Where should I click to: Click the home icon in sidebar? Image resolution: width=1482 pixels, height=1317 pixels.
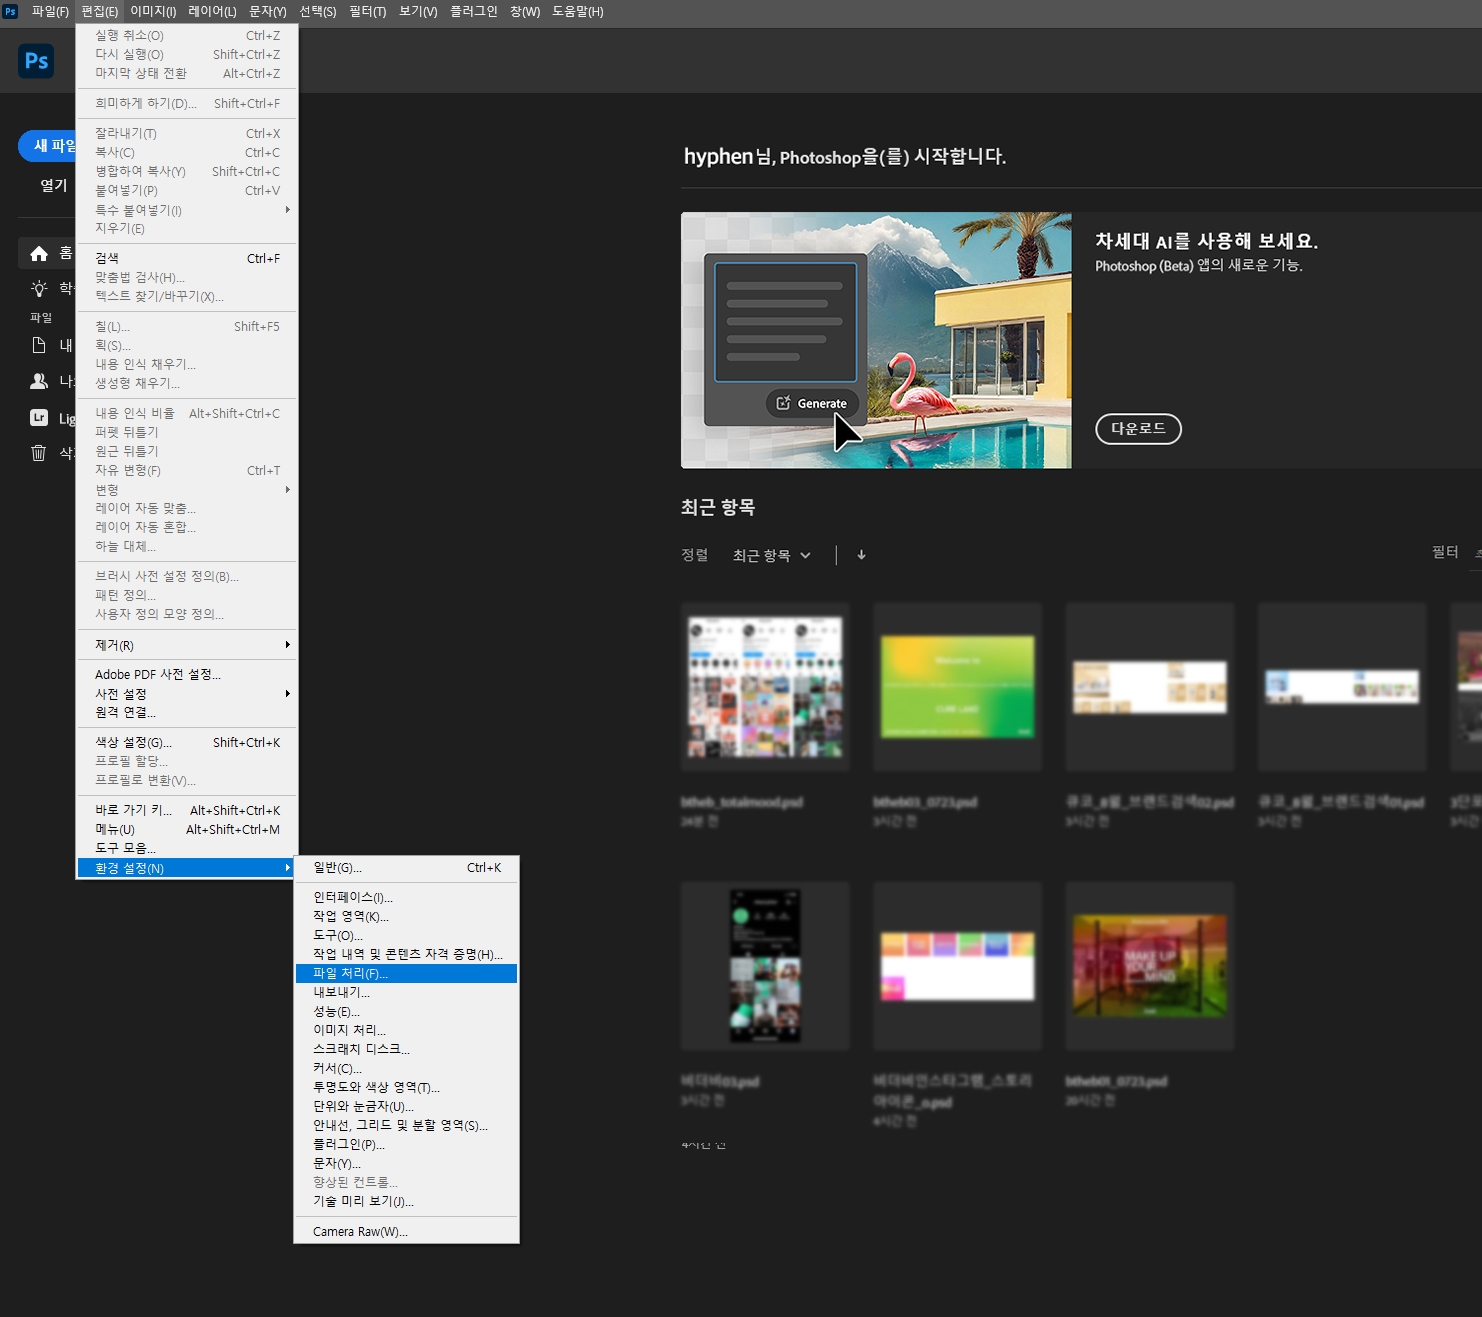click(x=39, y=253)
